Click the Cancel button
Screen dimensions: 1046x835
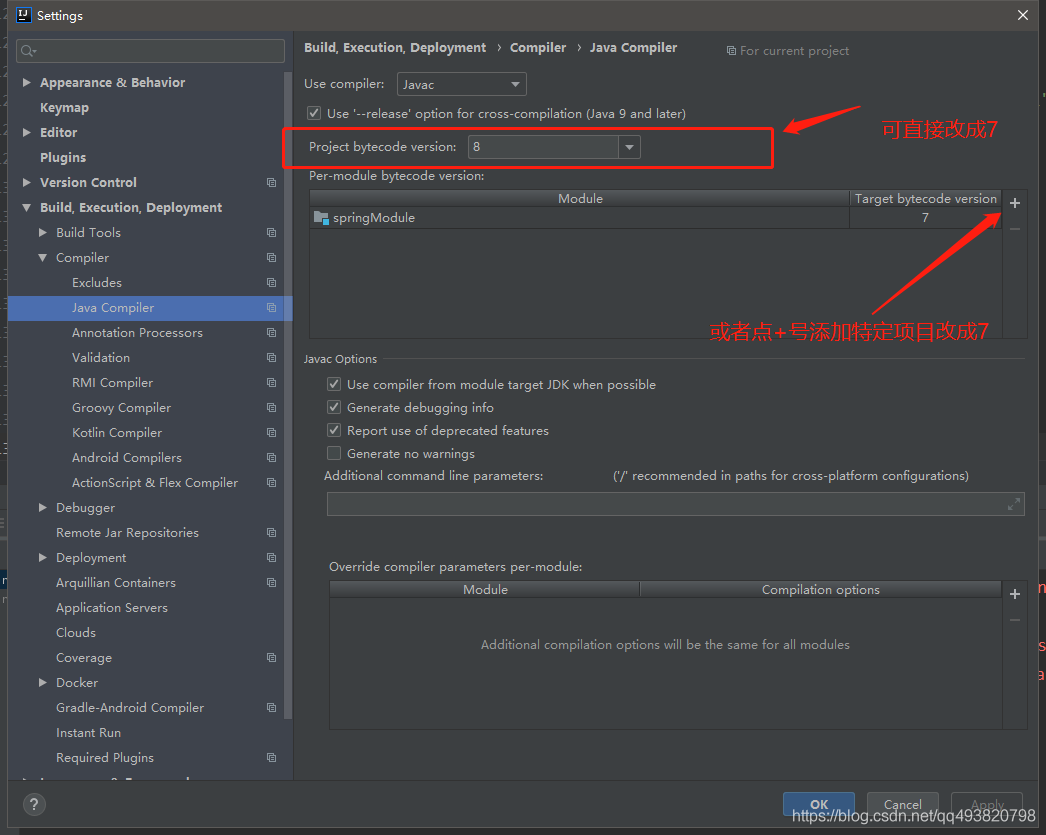902,804
